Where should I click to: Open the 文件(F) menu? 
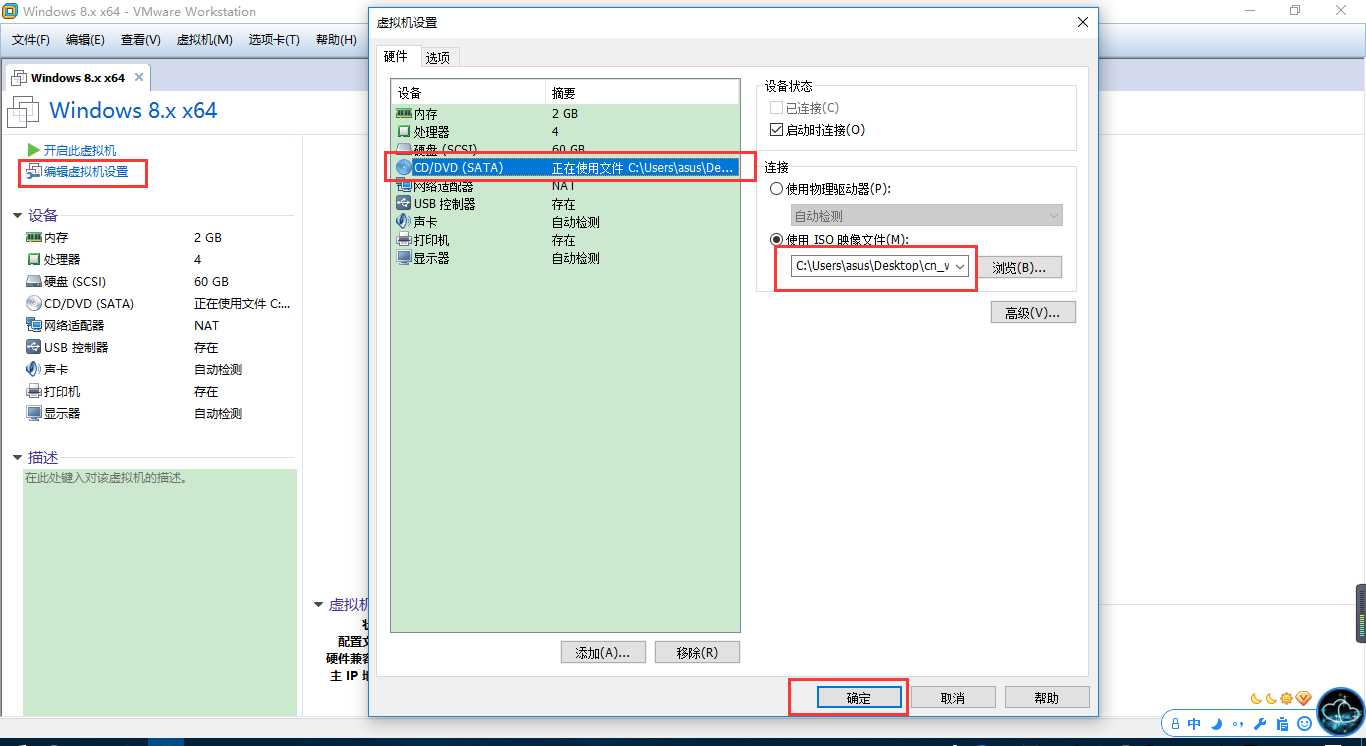(x=31, y=40)
